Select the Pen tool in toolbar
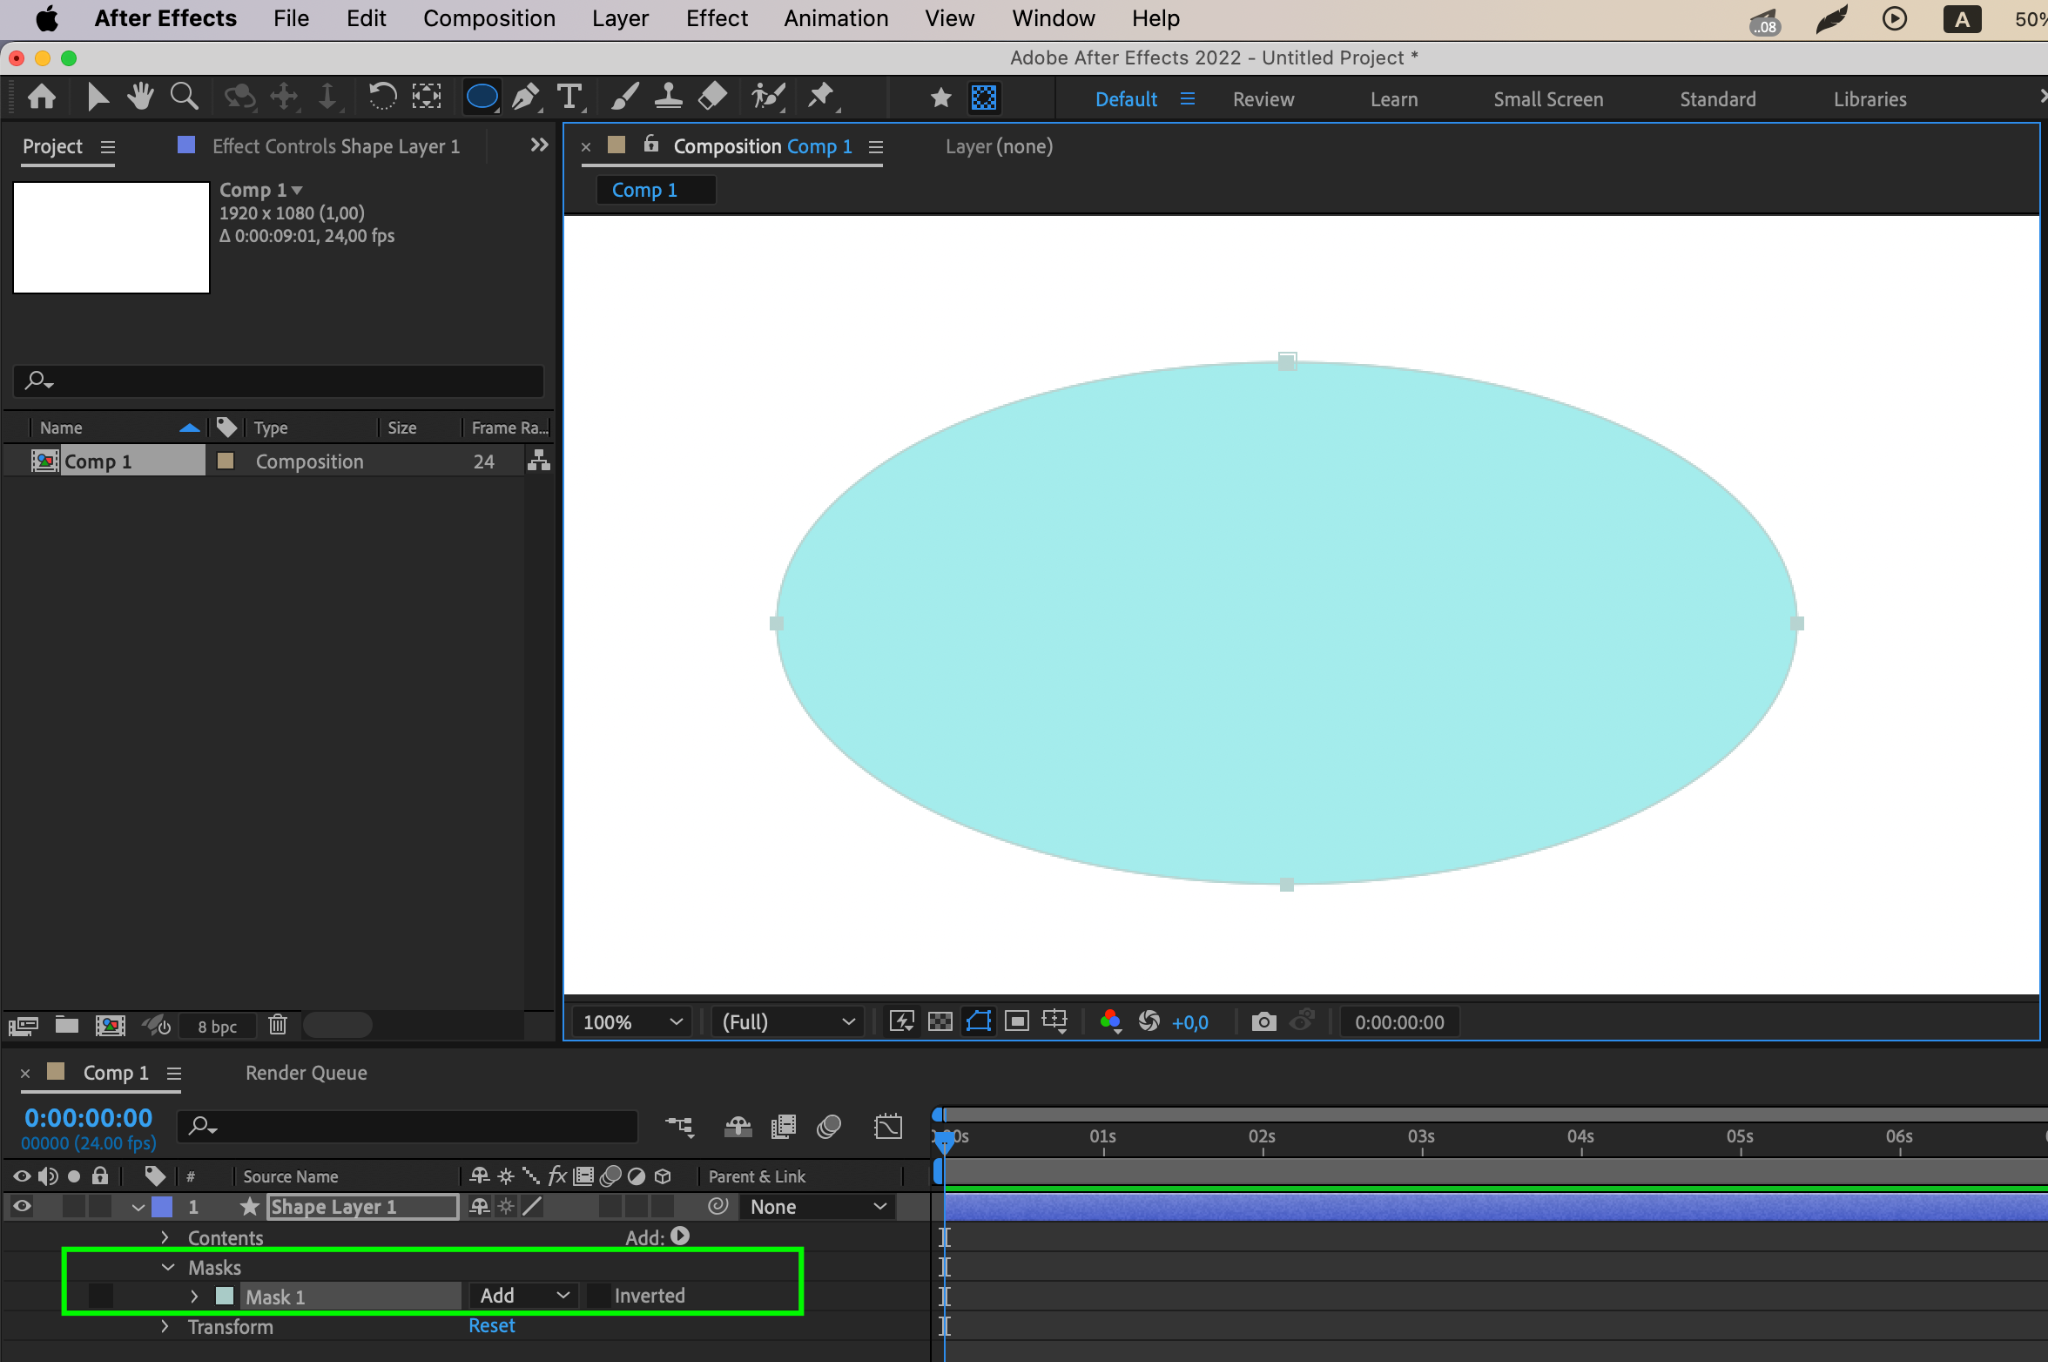This screenshot has width=2048, height=1362. (x=525, y=97)
